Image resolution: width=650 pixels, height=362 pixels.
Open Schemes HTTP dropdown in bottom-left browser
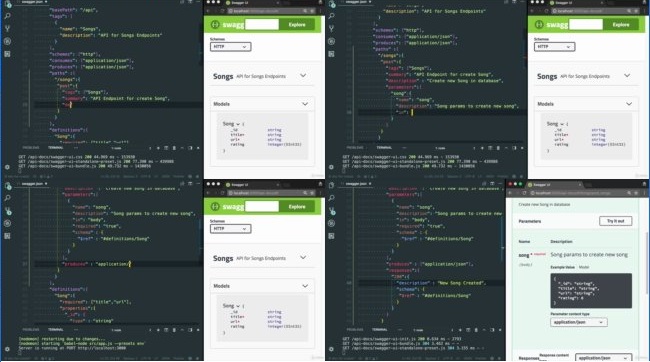point(230,228)
